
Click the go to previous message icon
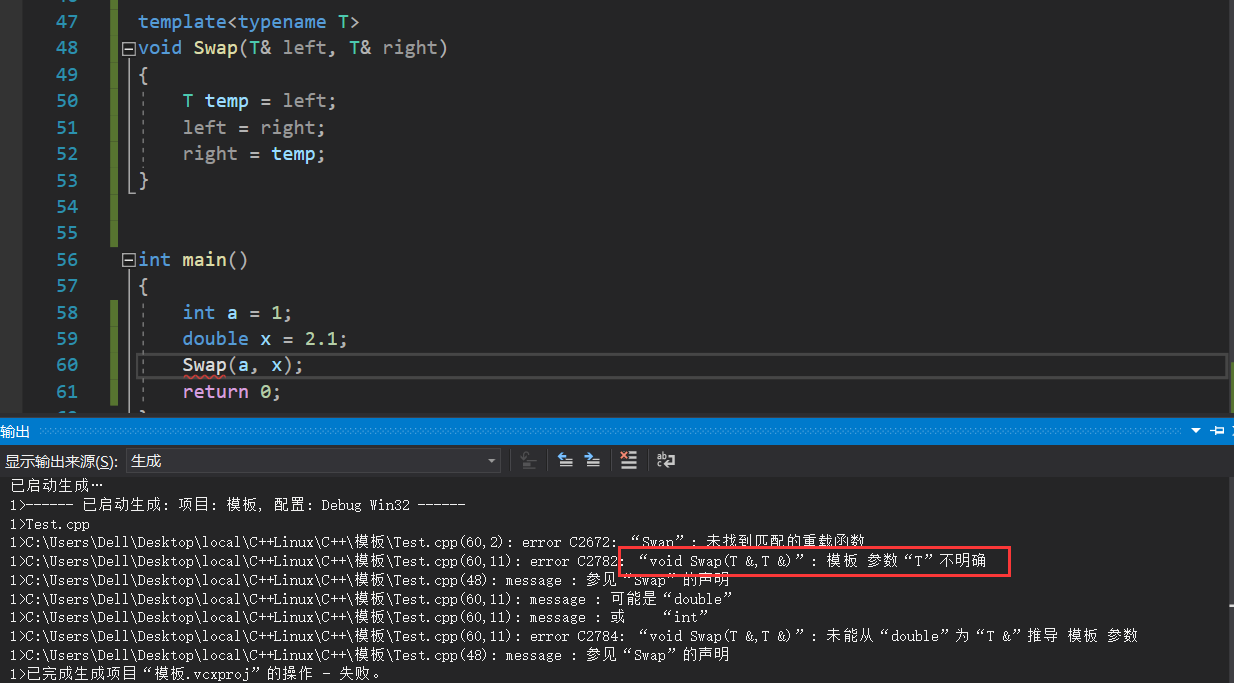(565, 460)
